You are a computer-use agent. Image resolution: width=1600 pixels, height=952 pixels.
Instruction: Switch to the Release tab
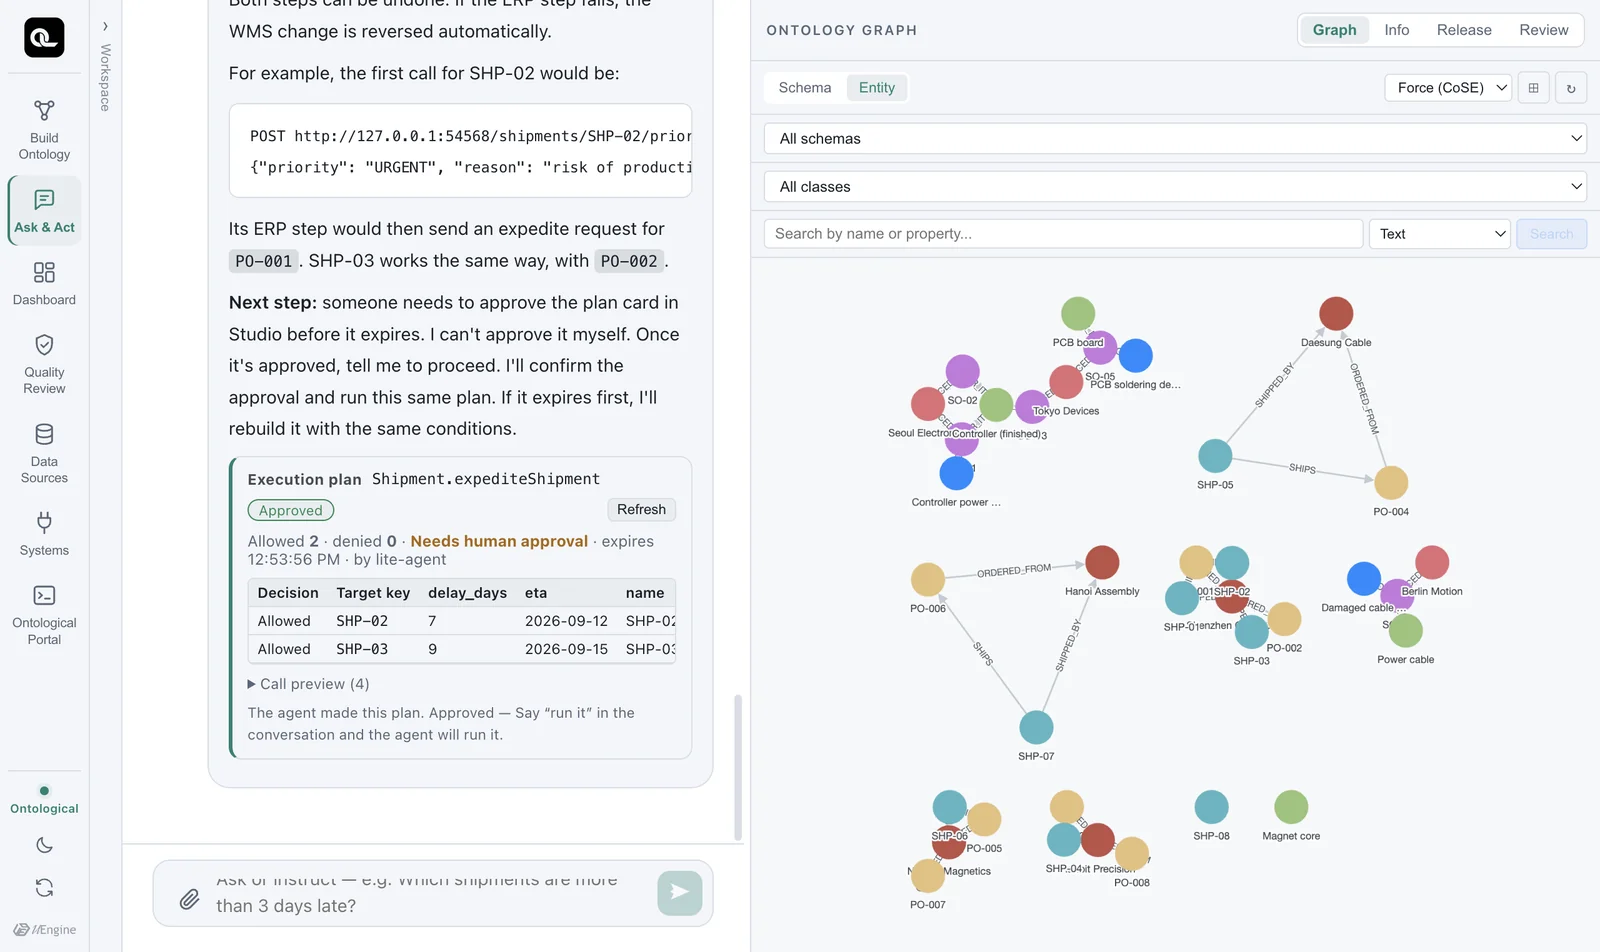coord(1464,30)
